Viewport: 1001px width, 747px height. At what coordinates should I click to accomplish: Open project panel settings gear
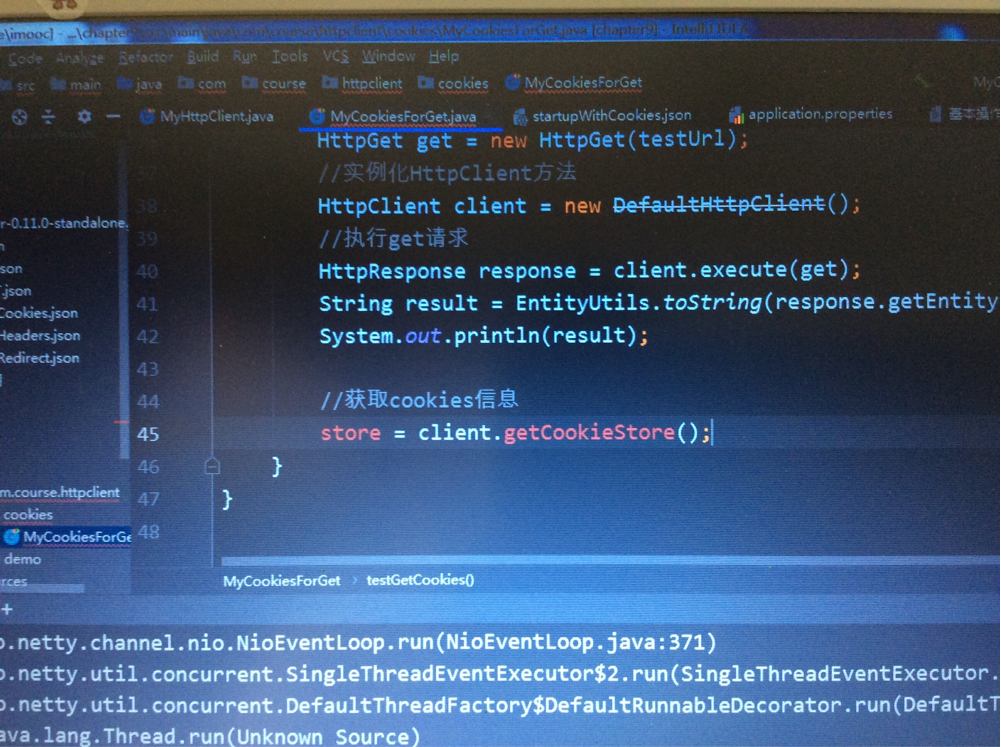pos(84,117)
